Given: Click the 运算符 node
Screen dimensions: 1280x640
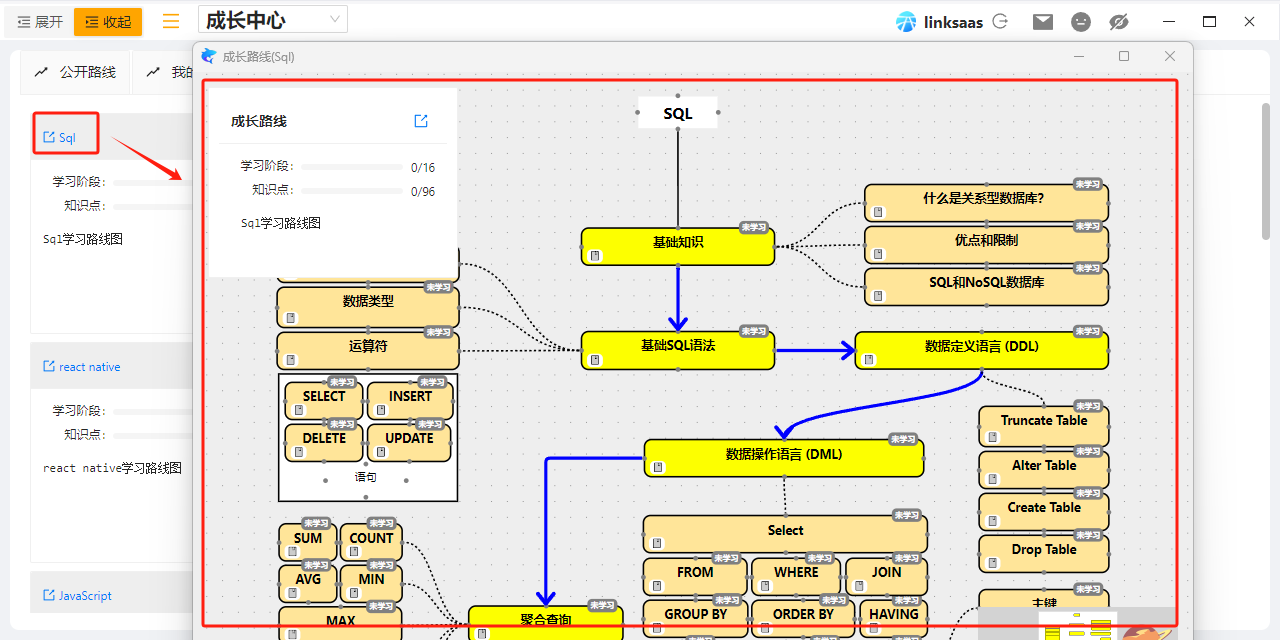Looking at the screenshot, I should click(368, 351).
